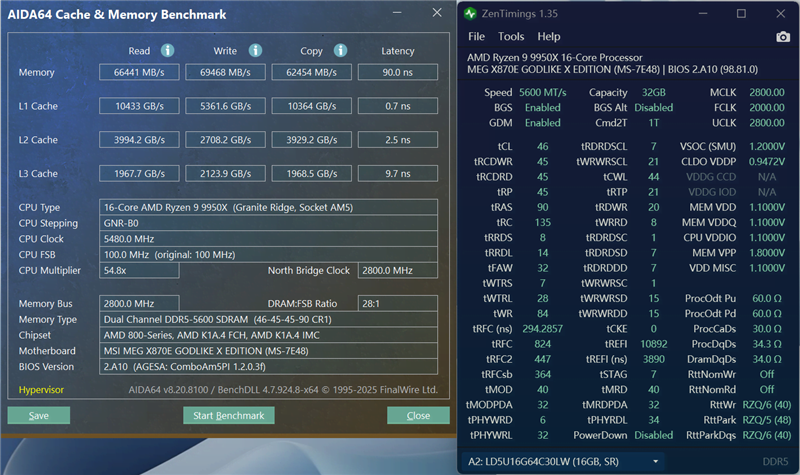800x475 pixels.
Task: Select the Memory Read value field
Action: (x=139, y=72)
